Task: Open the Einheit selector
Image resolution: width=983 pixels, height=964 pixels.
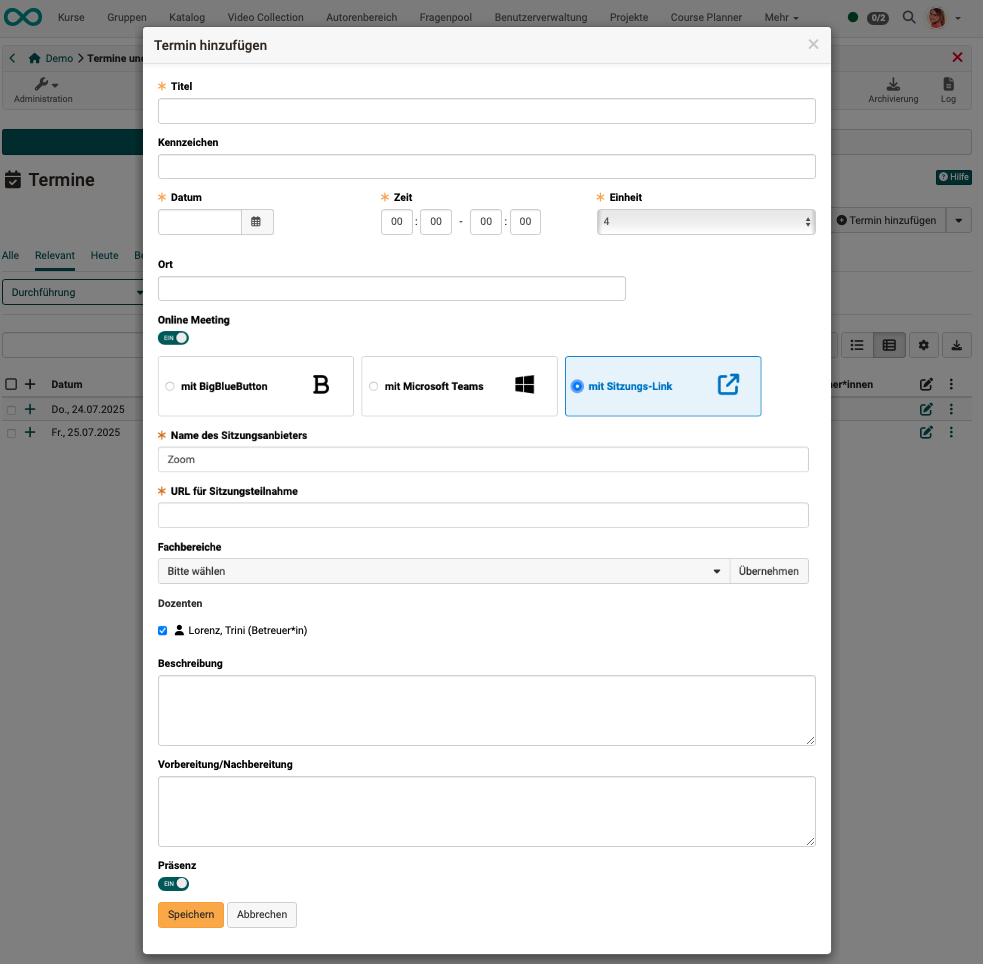Action: (706, 221)
